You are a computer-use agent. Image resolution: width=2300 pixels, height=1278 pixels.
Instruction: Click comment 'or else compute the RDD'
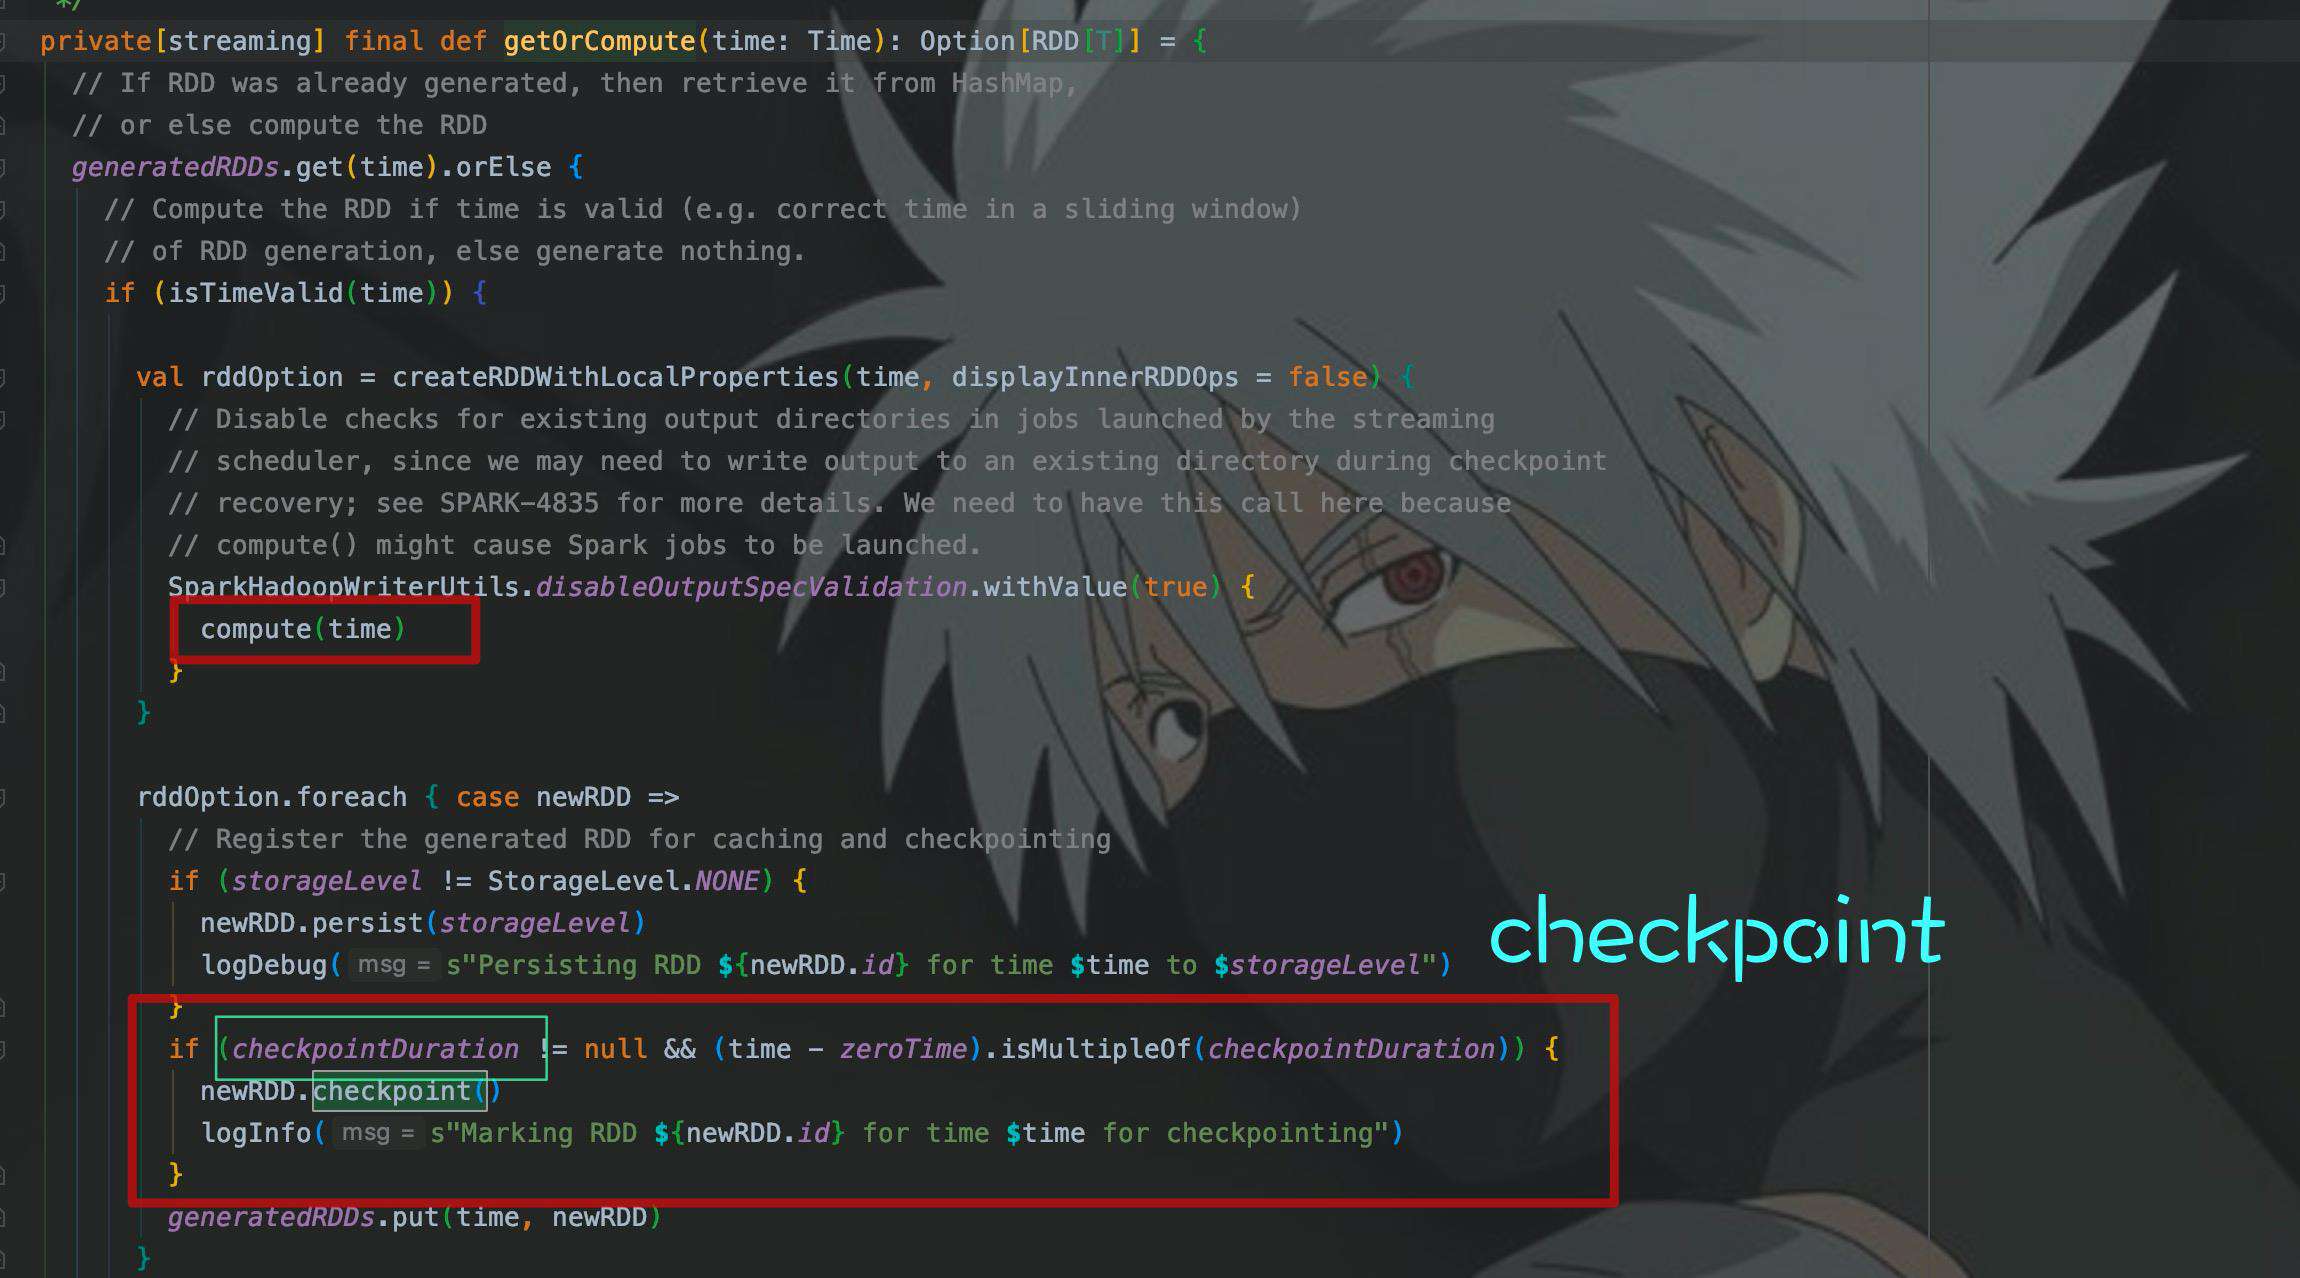[x=279, y=125]
